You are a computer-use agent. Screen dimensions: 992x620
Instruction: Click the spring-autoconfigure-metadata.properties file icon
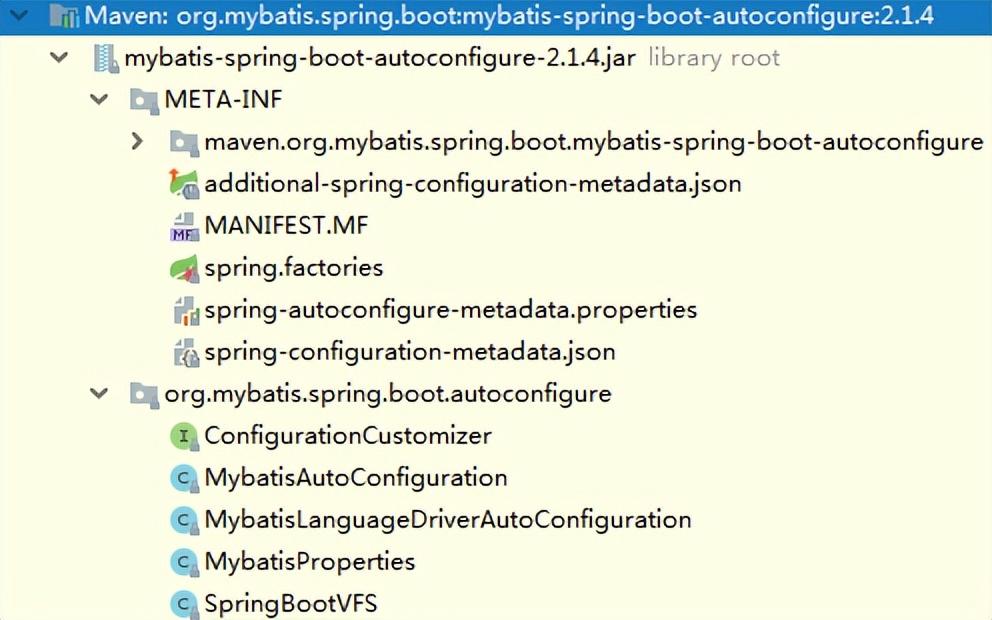pyautogui.click(x=186, y=311)
